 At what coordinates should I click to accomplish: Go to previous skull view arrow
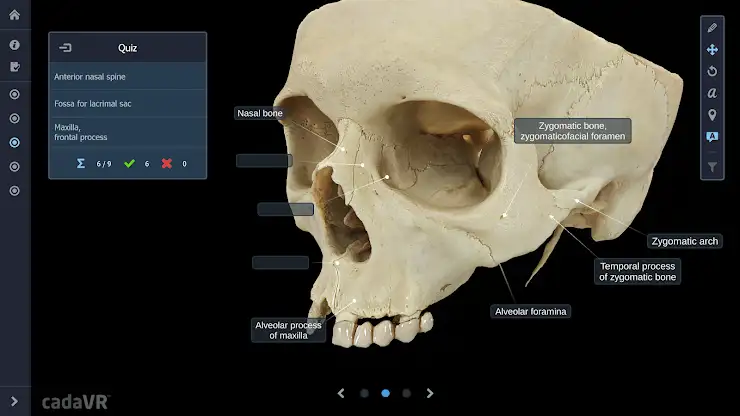(341, 393)
